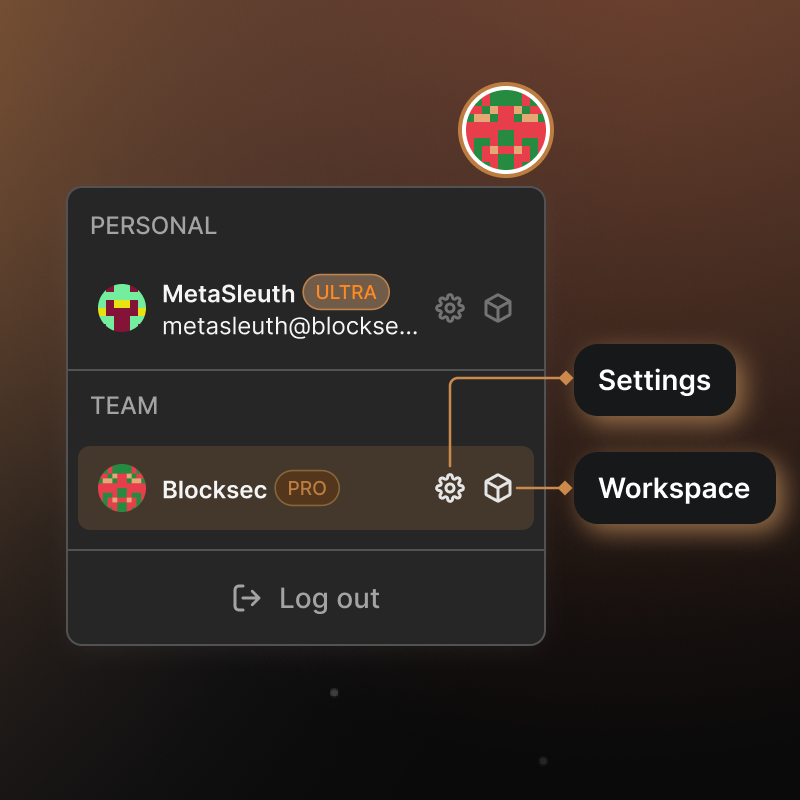This screenshot has width=800, height=800.
Task: Open the MetaSleuth personal workspace cube icon
Action: click(x=498, y=308)
